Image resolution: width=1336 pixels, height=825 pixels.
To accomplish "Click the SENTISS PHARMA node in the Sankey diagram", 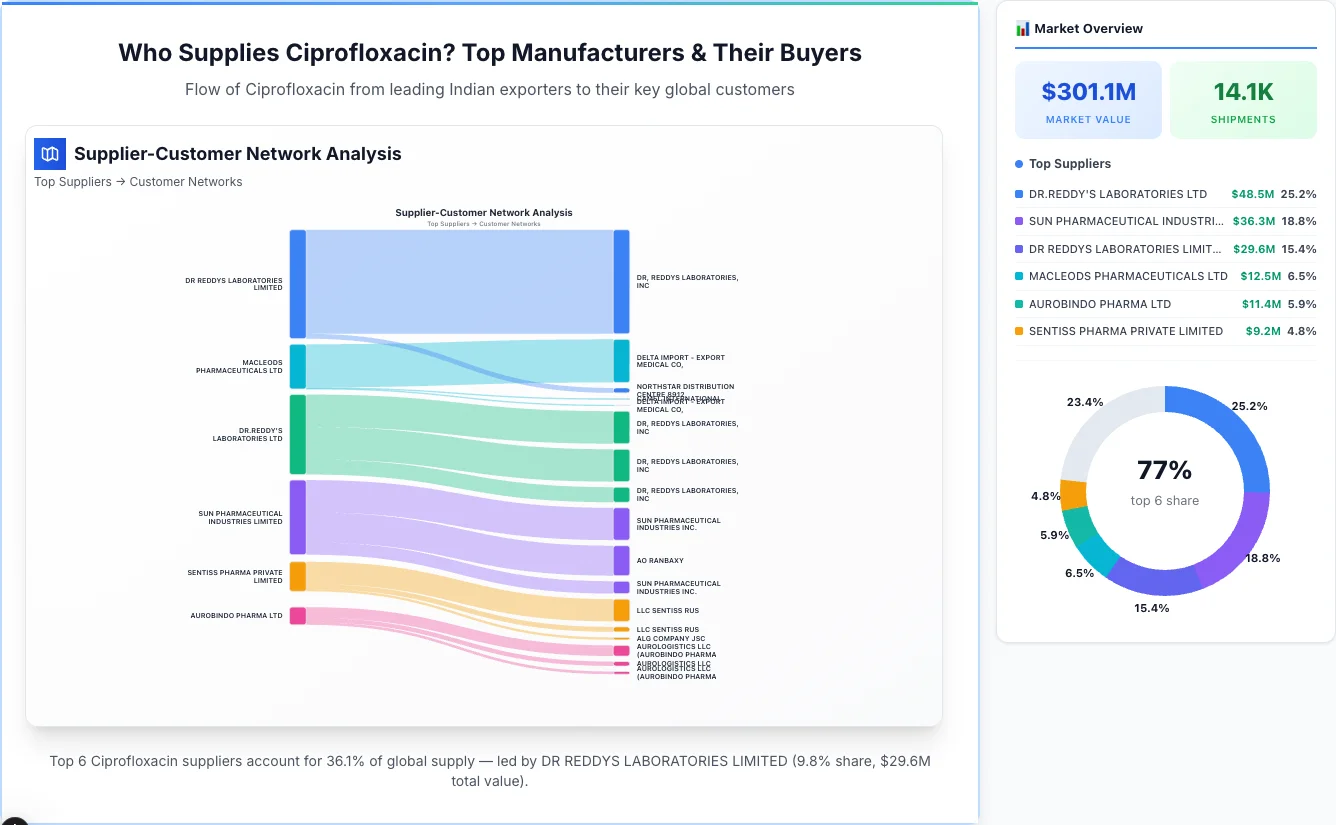I will pyautogui.click(x=297, y=575).
